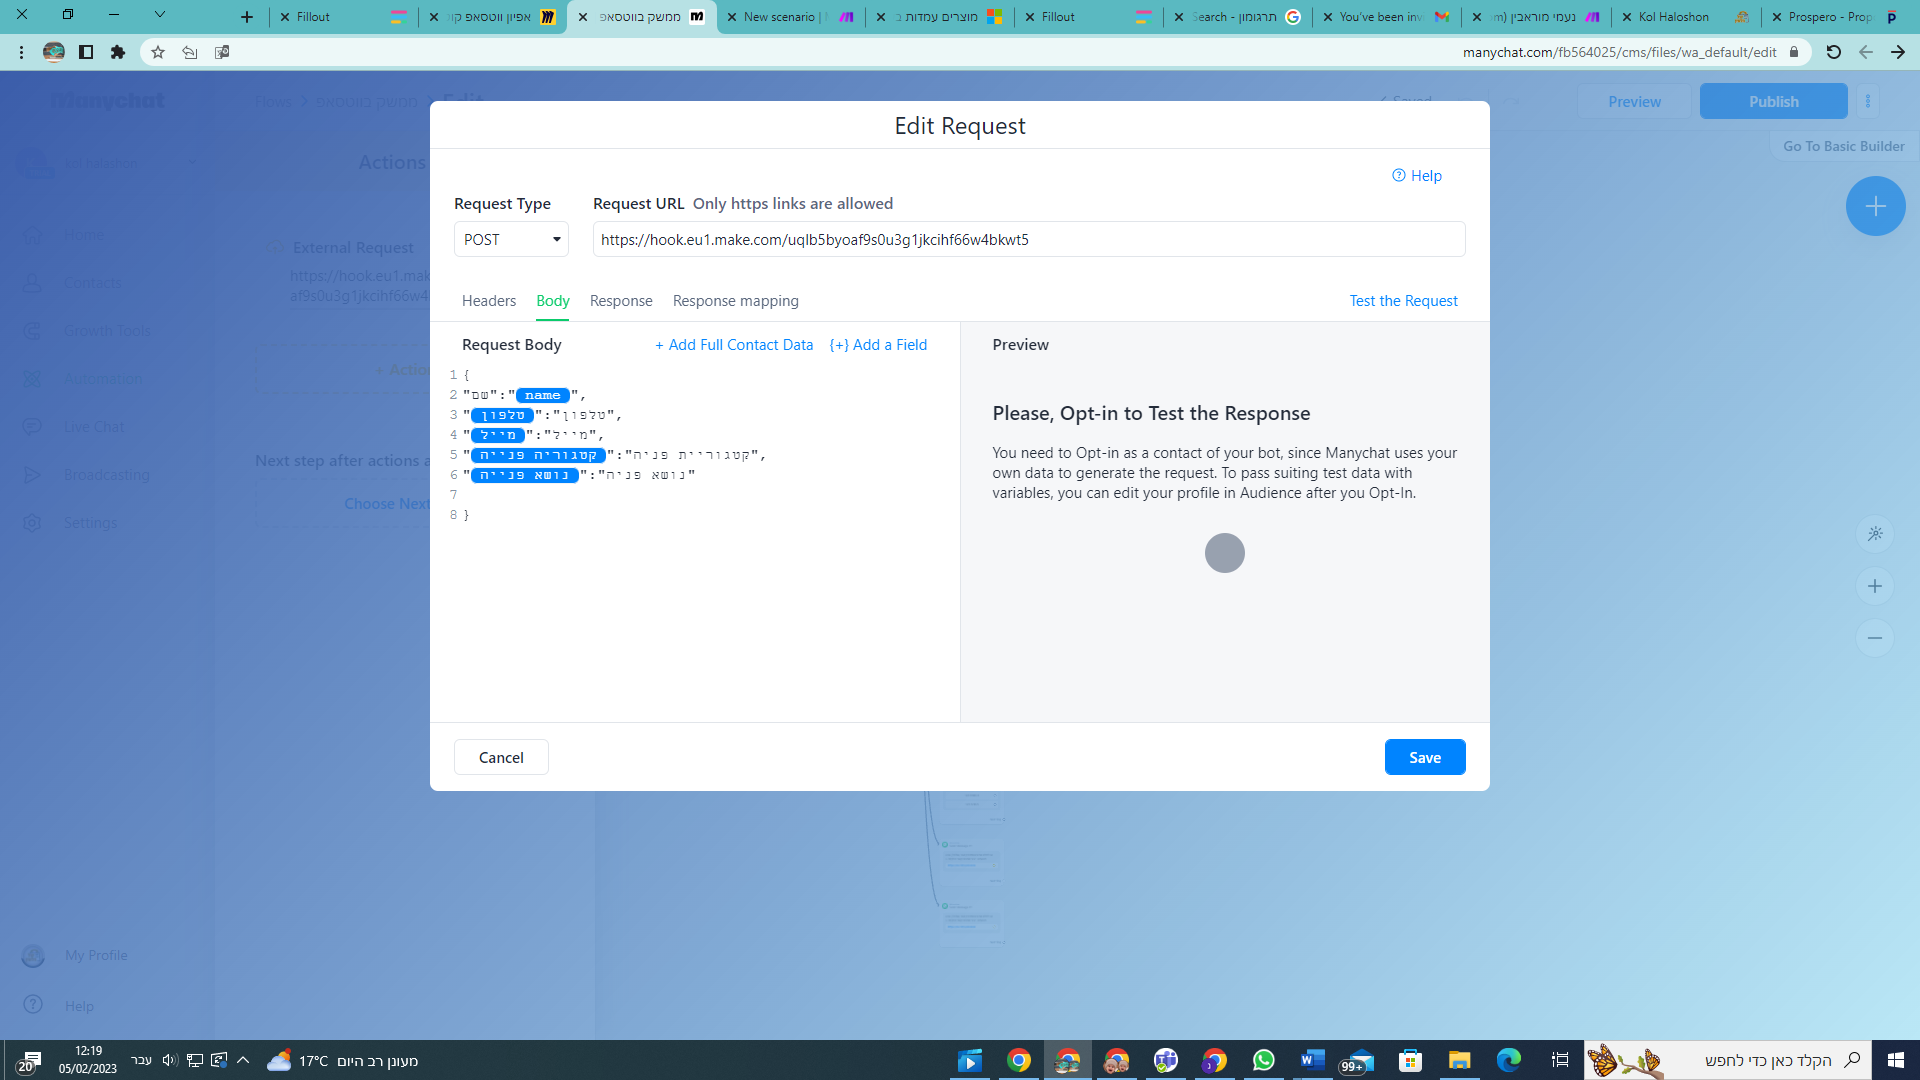Click Add Full Contact Data

[734, 345]
